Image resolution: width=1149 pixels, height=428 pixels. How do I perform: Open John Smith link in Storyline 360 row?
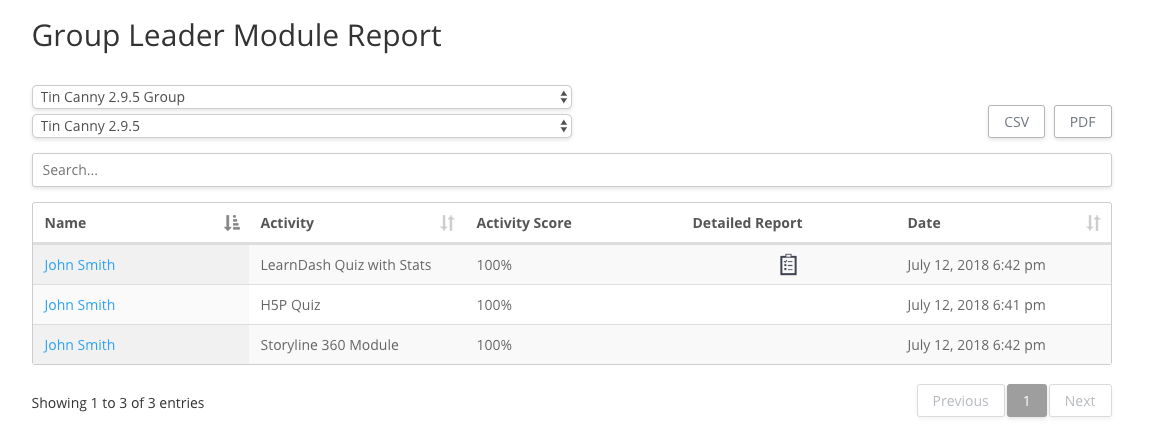click(x=80, y=345)
